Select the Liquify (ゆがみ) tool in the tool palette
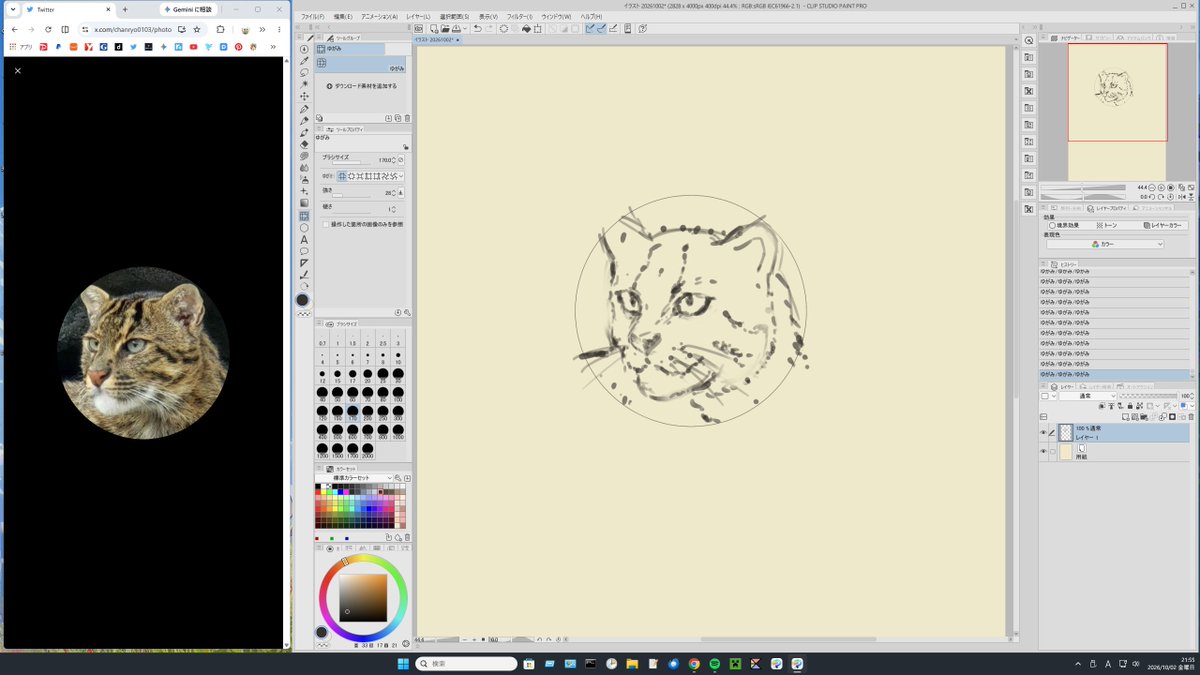The width and height of the screenshot is (1200, 675). (x=304, y=216)
